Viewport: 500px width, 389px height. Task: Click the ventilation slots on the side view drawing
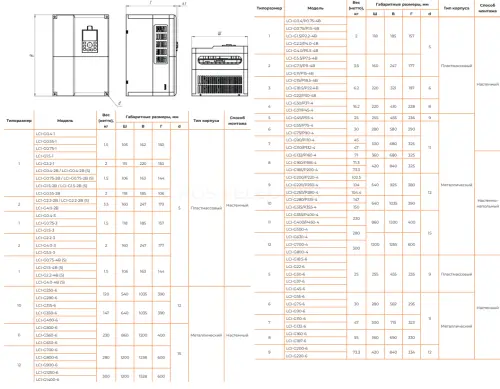click(x=161, y=44)
